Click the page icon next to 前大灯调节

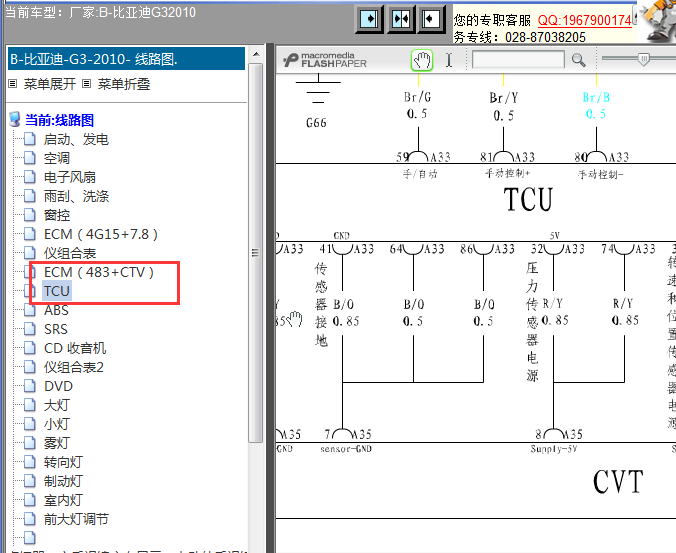click(x=29, y=519)
